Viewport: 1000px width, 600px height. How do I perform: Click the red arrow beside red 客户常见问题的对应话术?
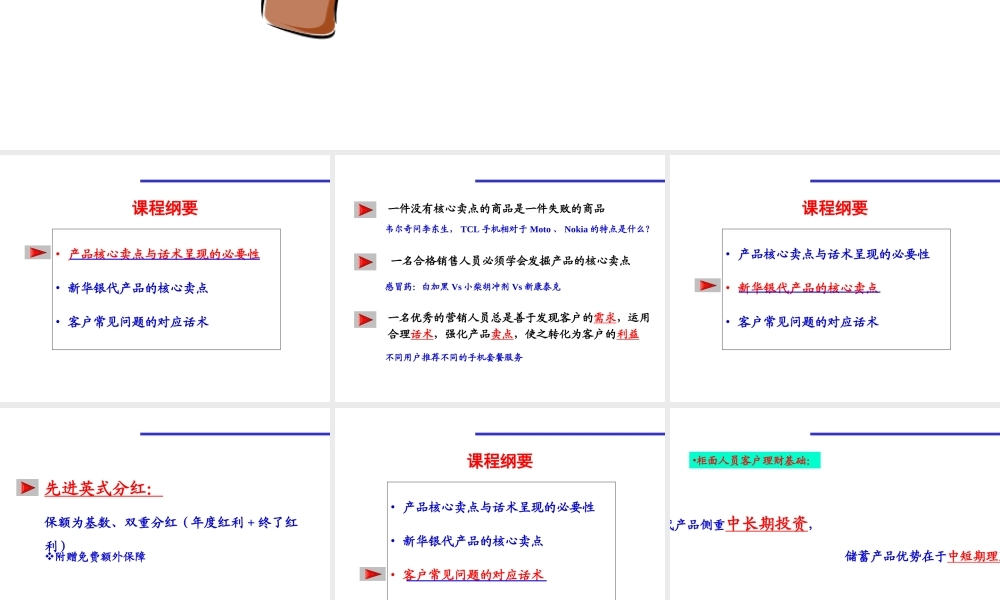coord(372,574)
